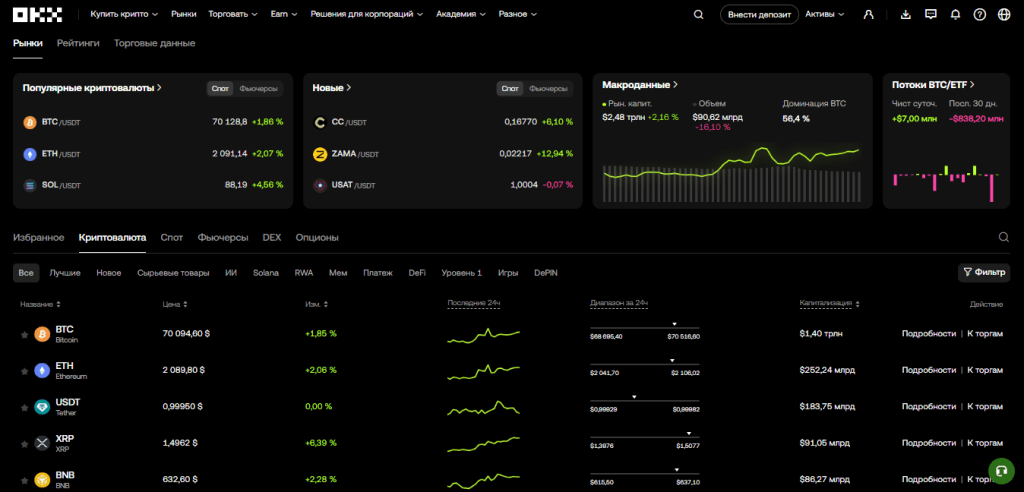Click the SOL icon in popular cryptocurrencies
1024x492 pixels.
29,186
